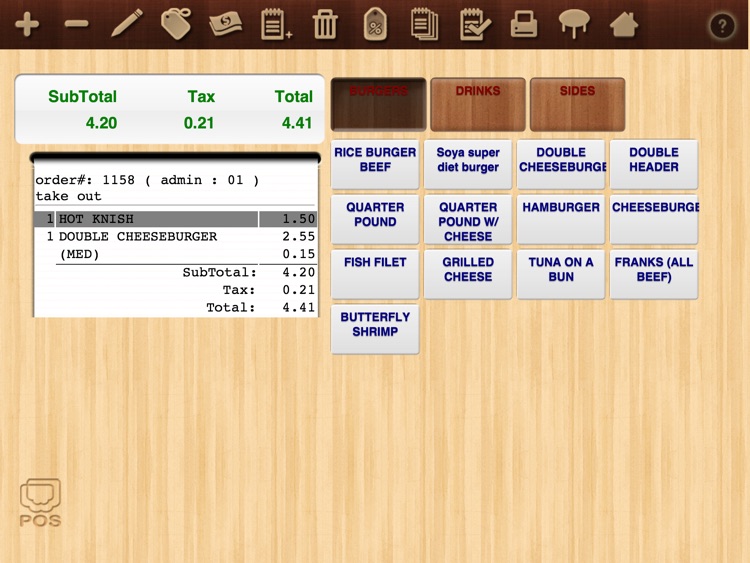Add FISH FILET item
The height and width of the screenshot is (563, 750).
(x=375, y=274)
